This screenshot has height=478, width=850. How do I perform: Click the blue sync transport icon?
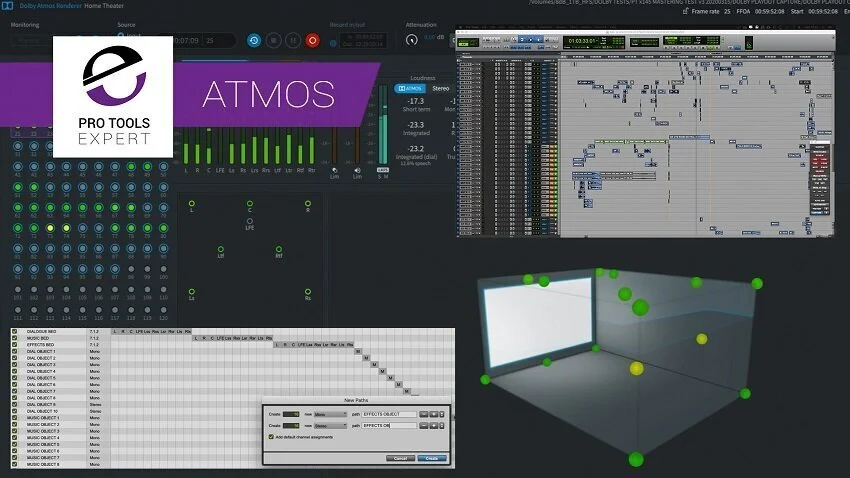[x=254, y=40]
